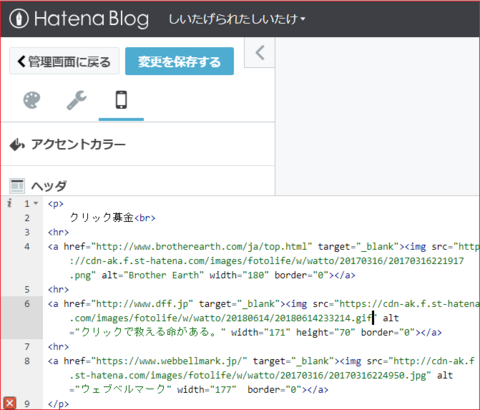Image resolution: width=480 pixels, height=410 pixels.
Task: Click width="171" attribute in line 6
Action: [261, 333]
